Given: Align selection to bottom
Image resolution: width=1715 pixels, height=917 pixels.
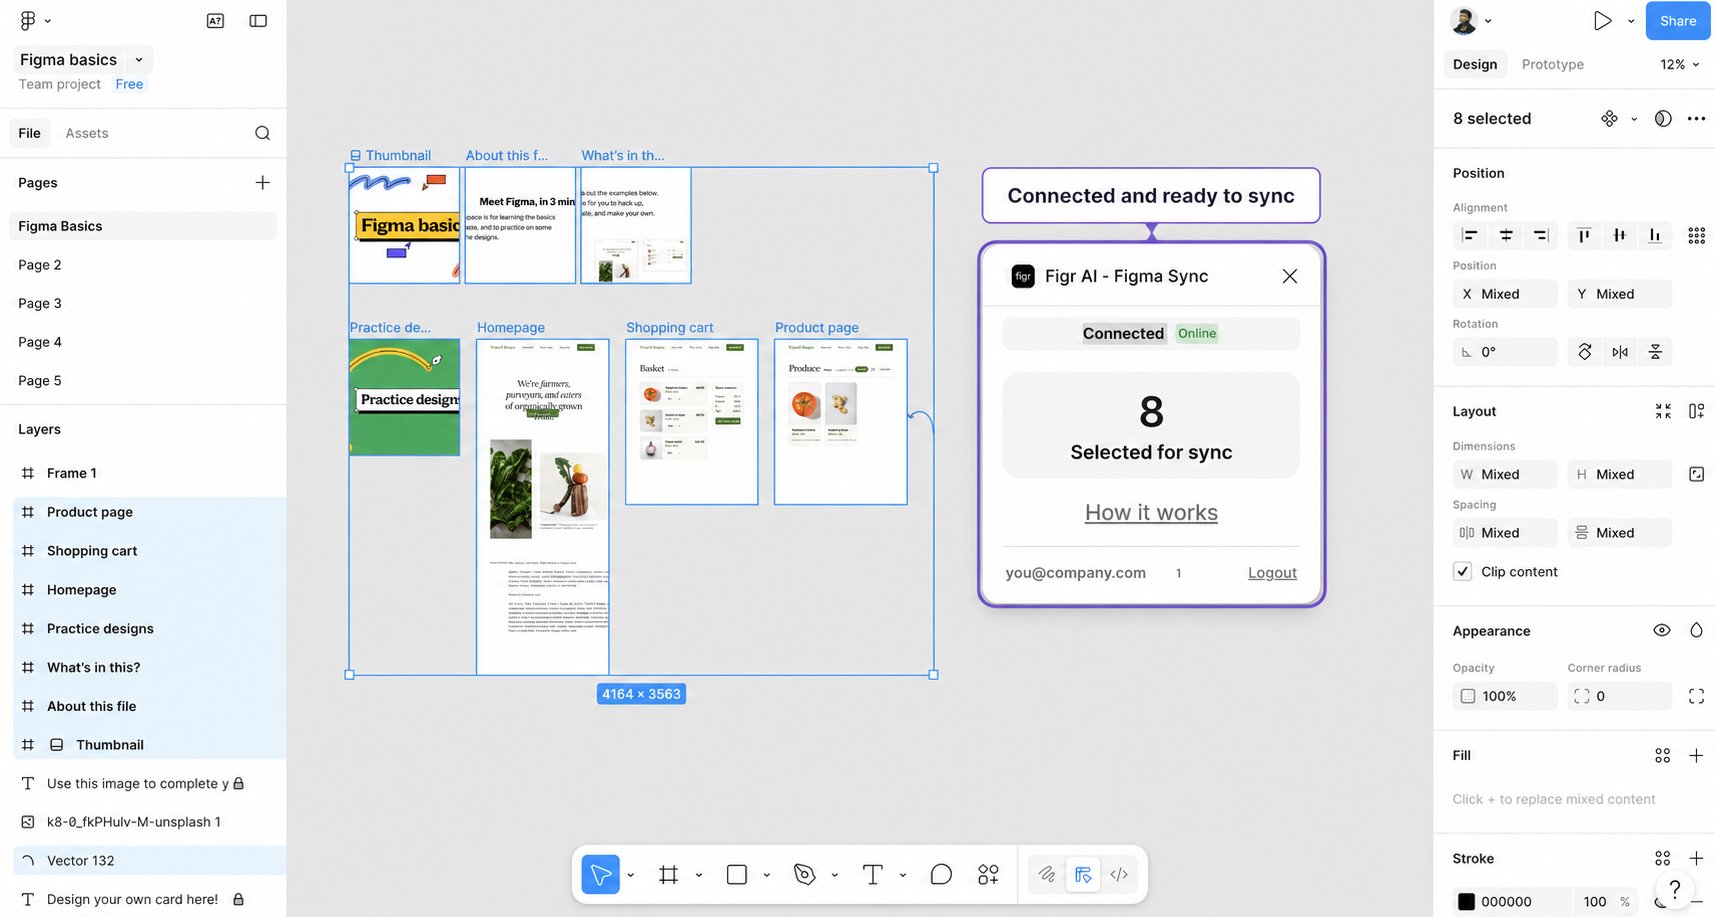Looking at the screenshot, I should (x=1655, y=236).
